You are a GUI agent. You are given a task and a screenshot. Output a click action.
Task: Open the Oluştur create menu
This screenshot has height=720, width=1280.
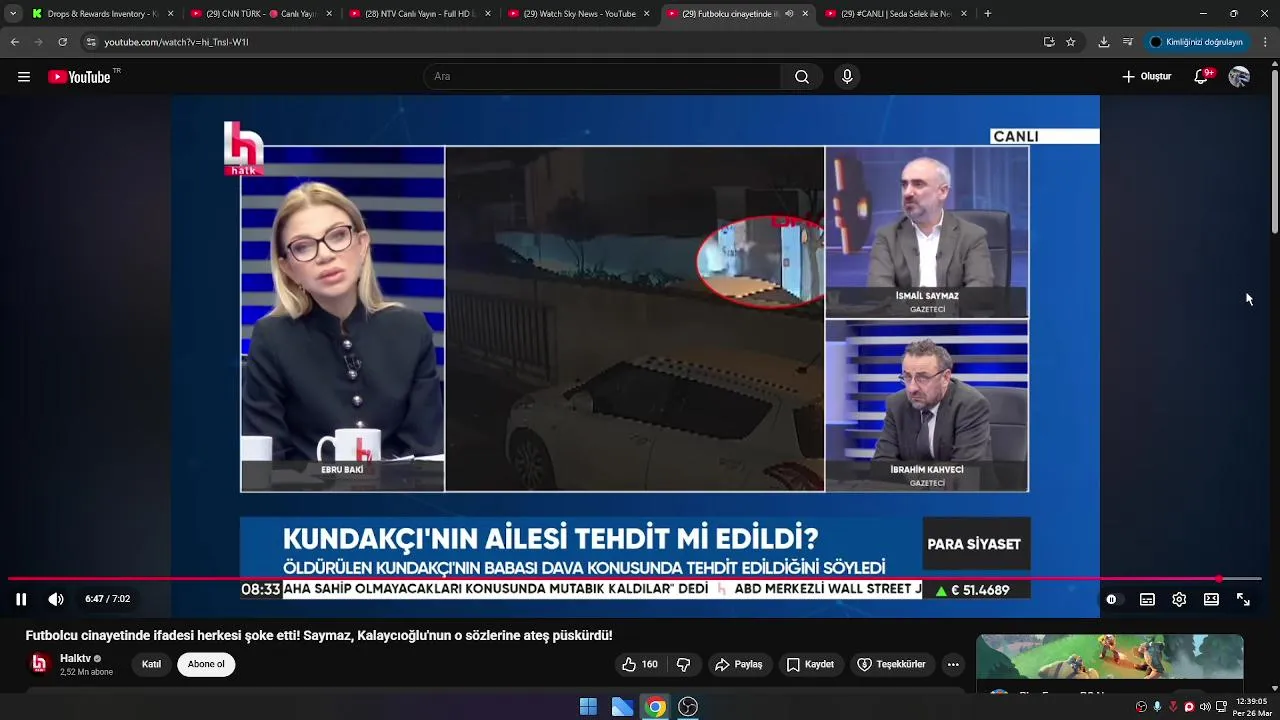(x=1147, y=76)
